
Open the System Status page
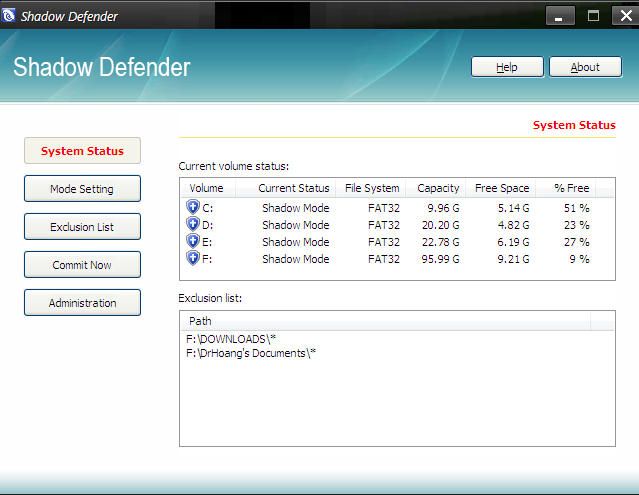click(82, 151)
